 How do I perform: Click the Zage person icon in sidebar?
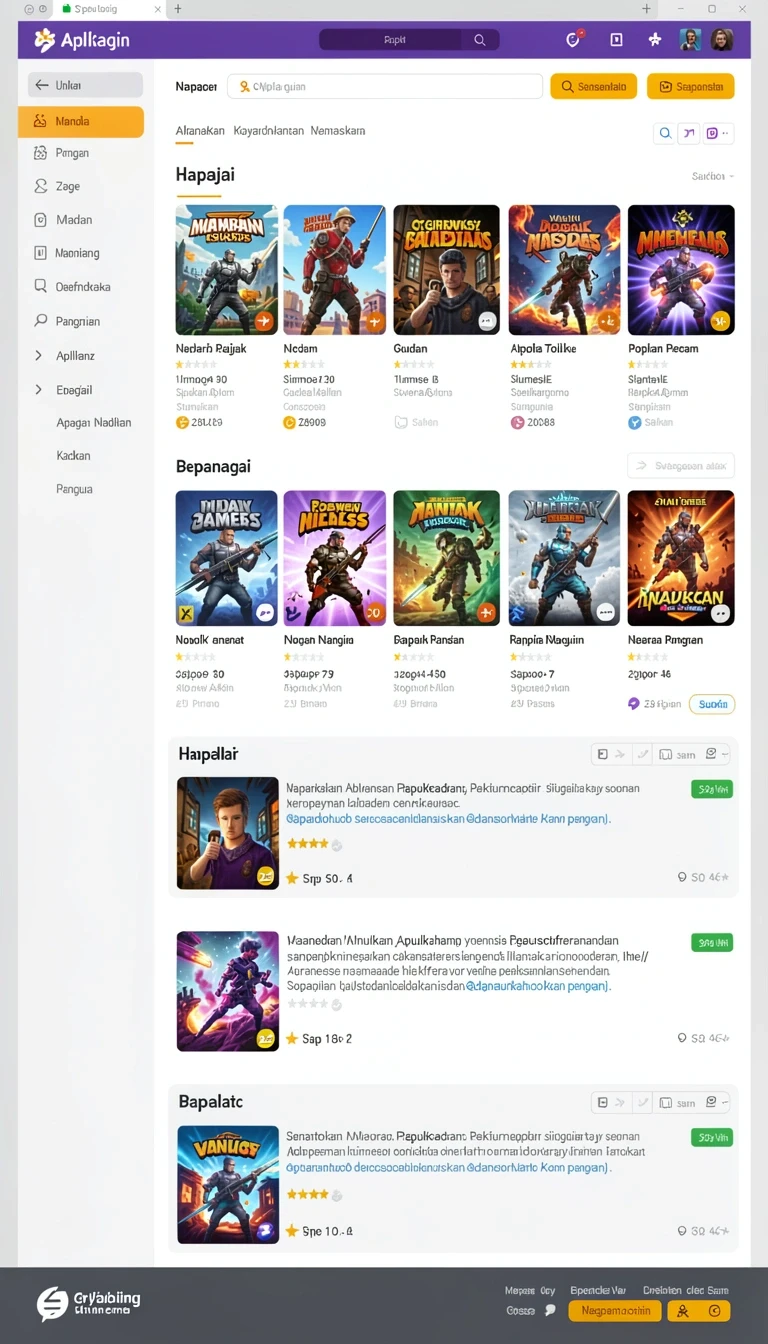[40, 186]
